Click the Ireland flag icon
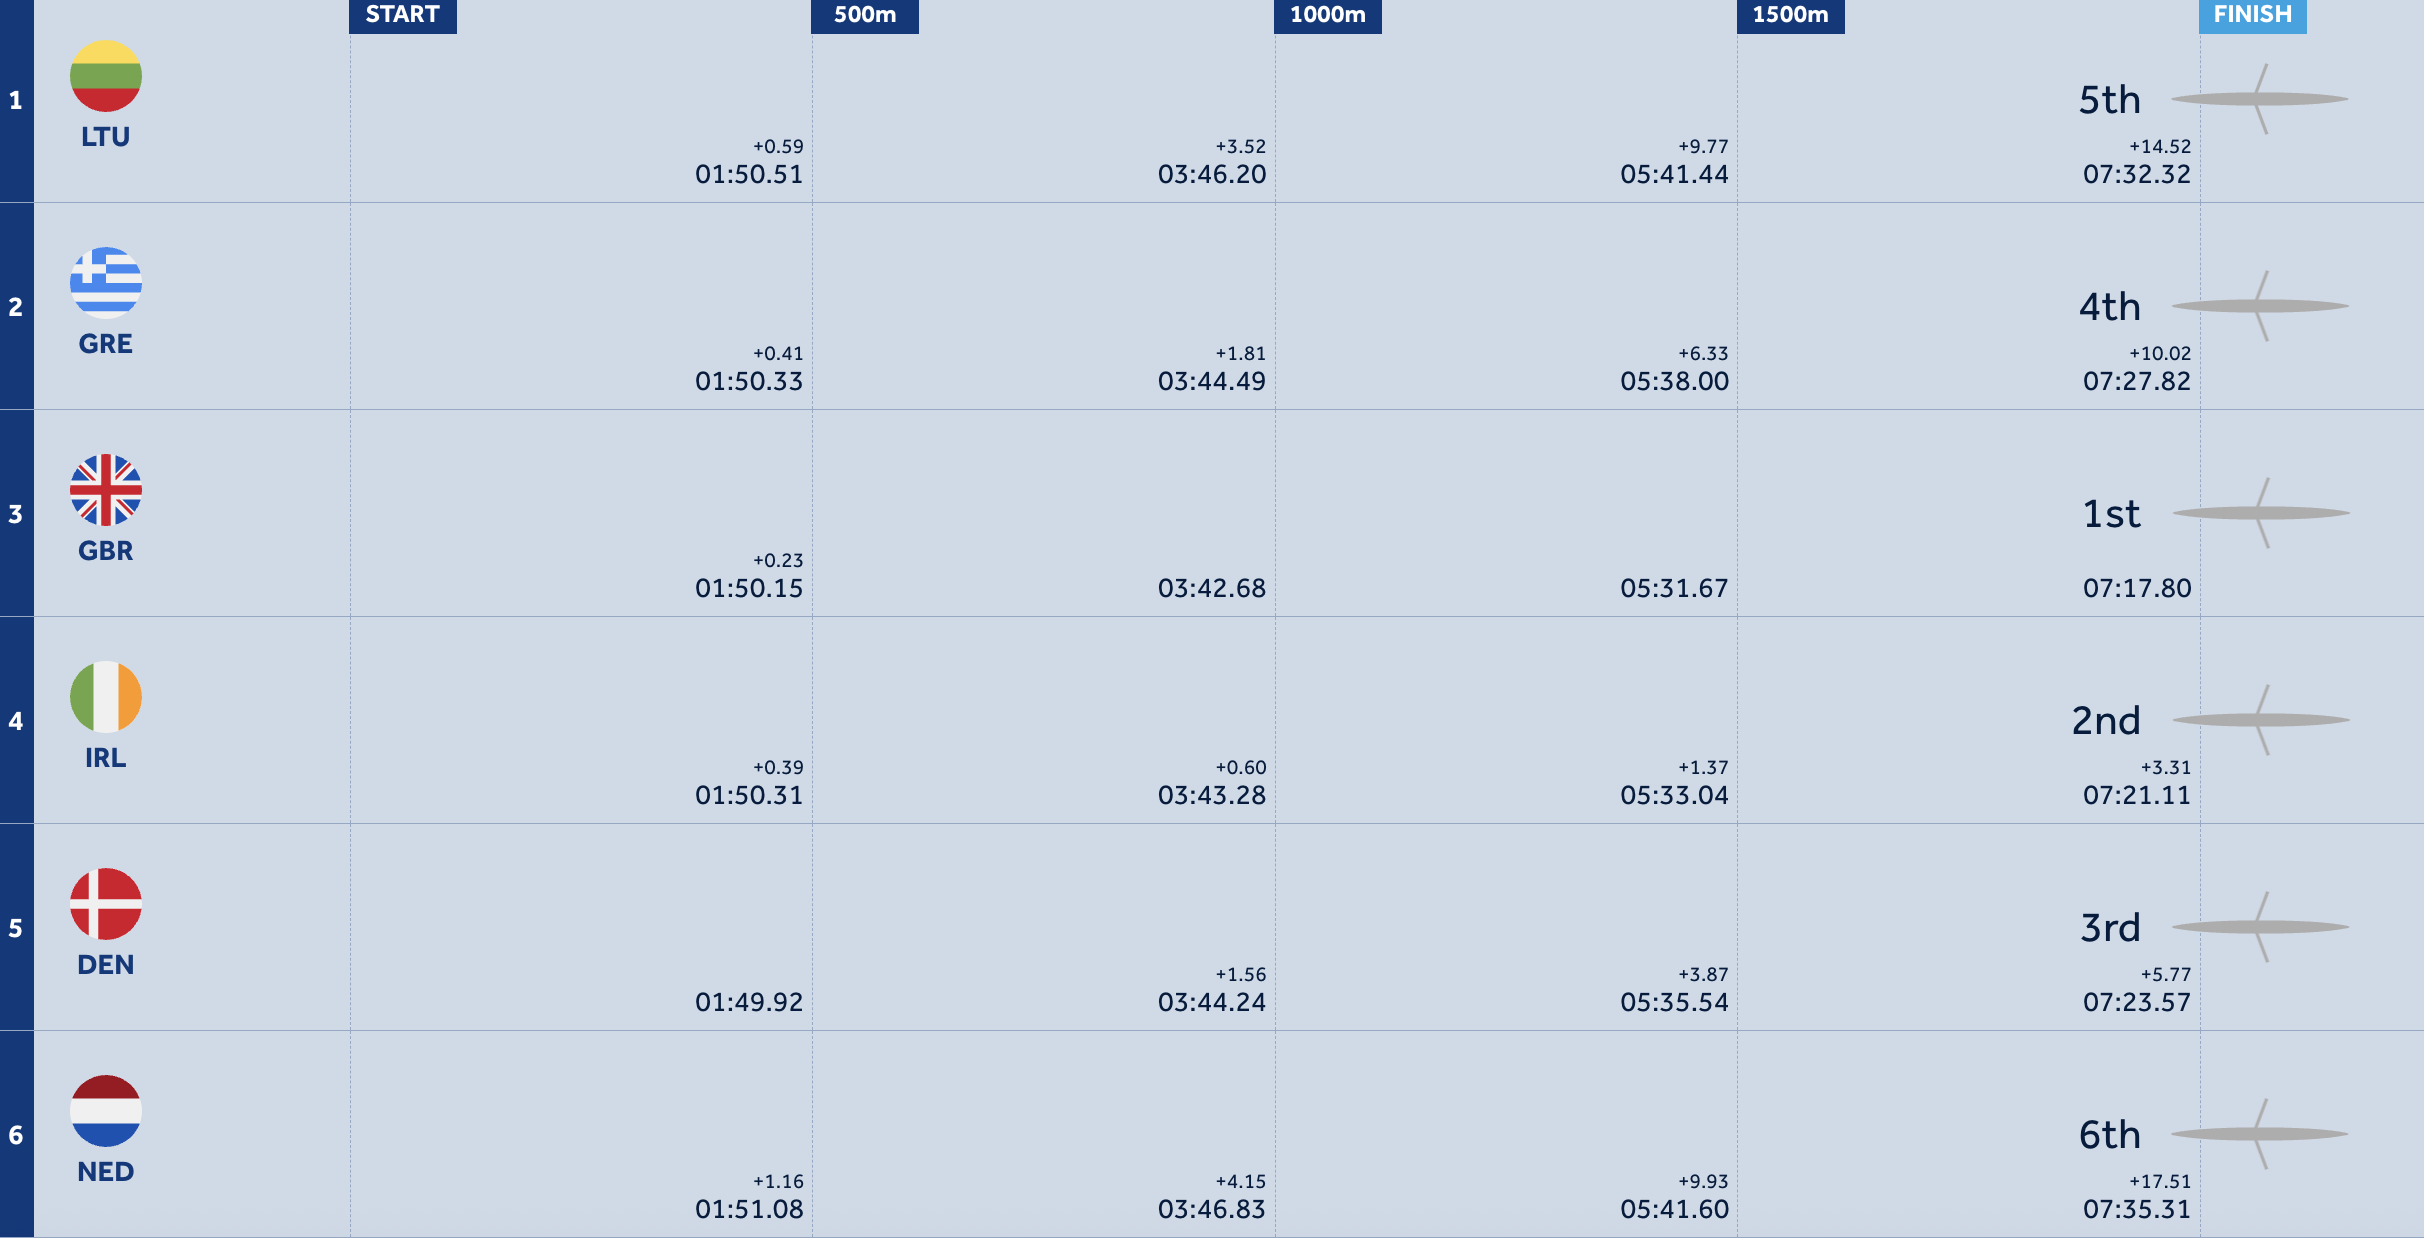Screen dimensions: 2424x1238 (106, 697)
